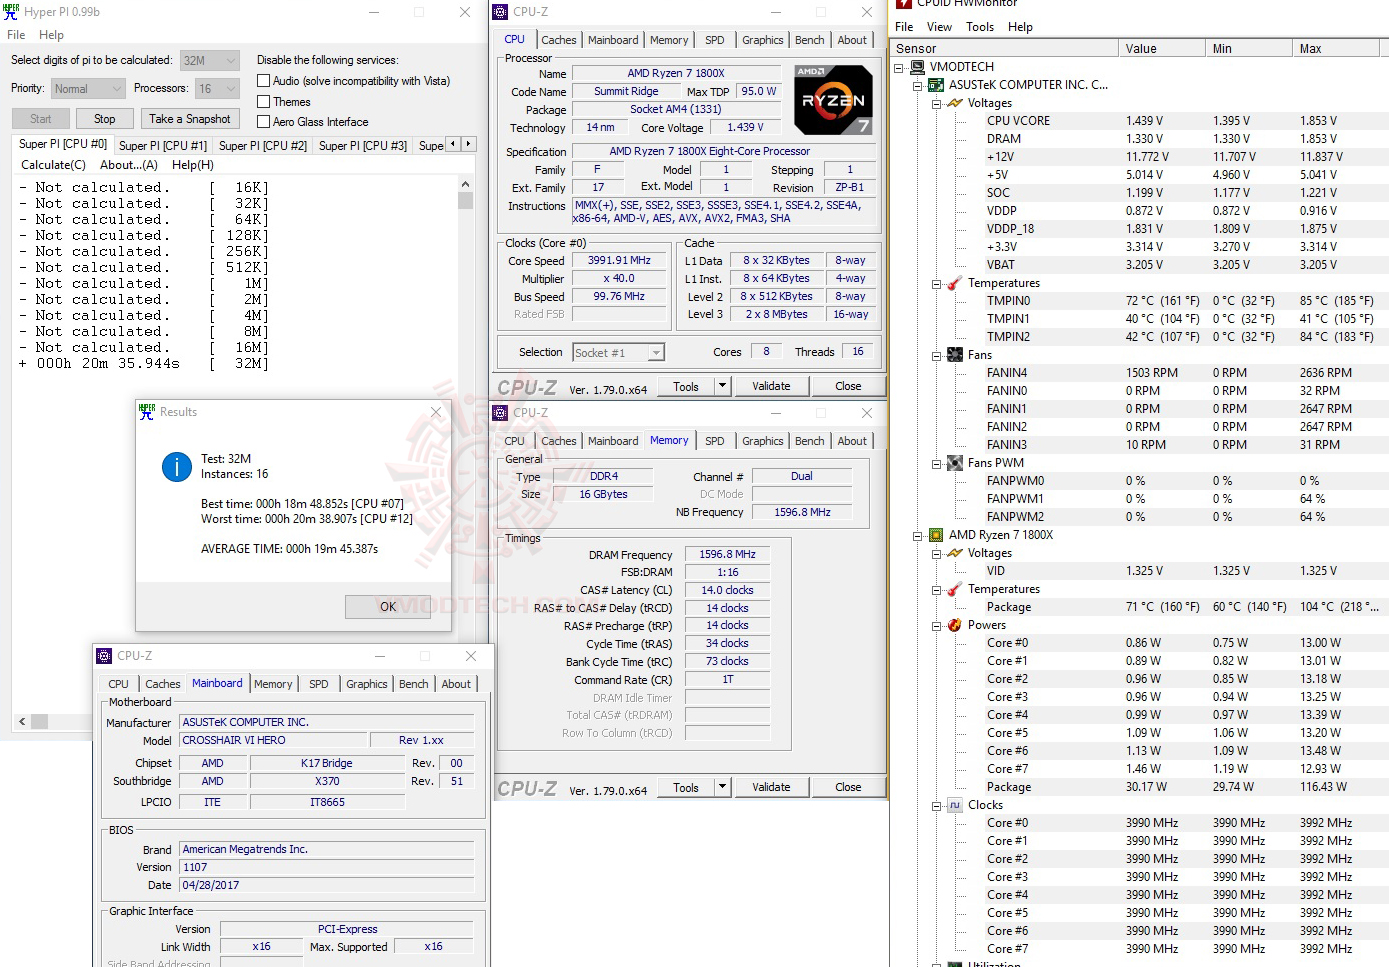Collapse the Powers node in HWMonitor
This screenshot has height=967, width=1389.
coord(936,625)
